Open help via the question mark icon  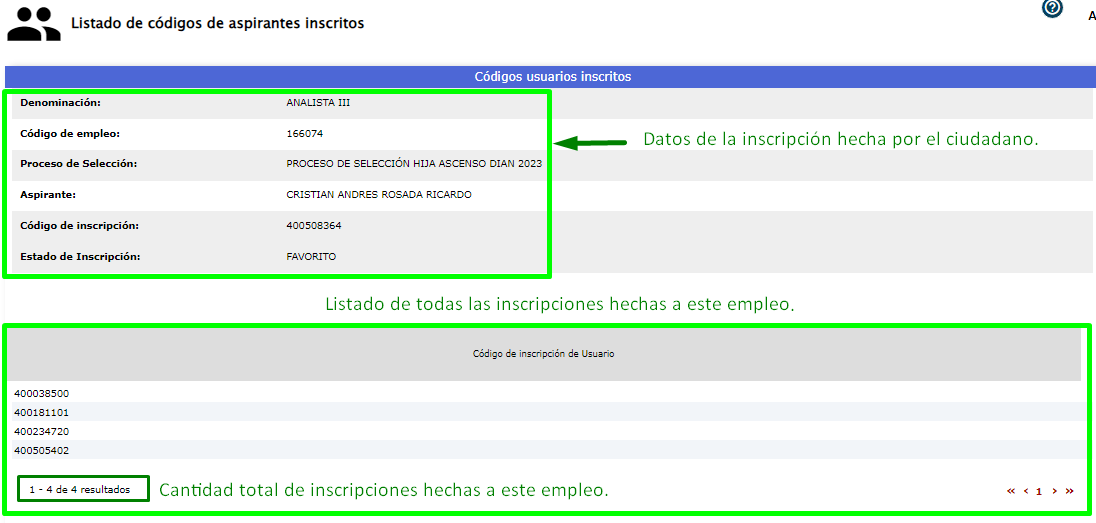click(1052, 8)
